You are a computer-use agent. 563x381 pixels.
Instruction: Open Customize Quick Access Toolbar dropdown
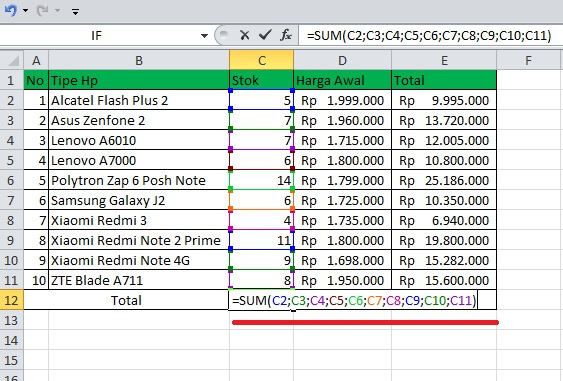pyautogui.click(x=75, y=12)
